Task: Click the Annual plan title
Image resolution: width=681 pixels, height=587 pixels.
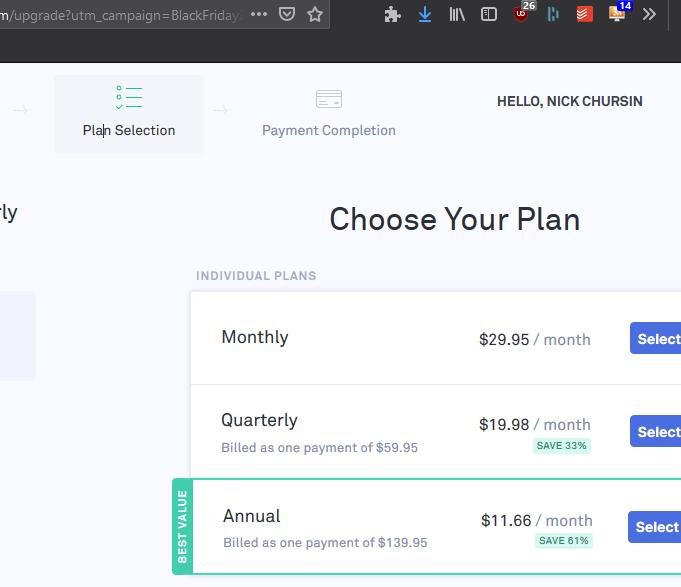Action: tap(252, 516)
